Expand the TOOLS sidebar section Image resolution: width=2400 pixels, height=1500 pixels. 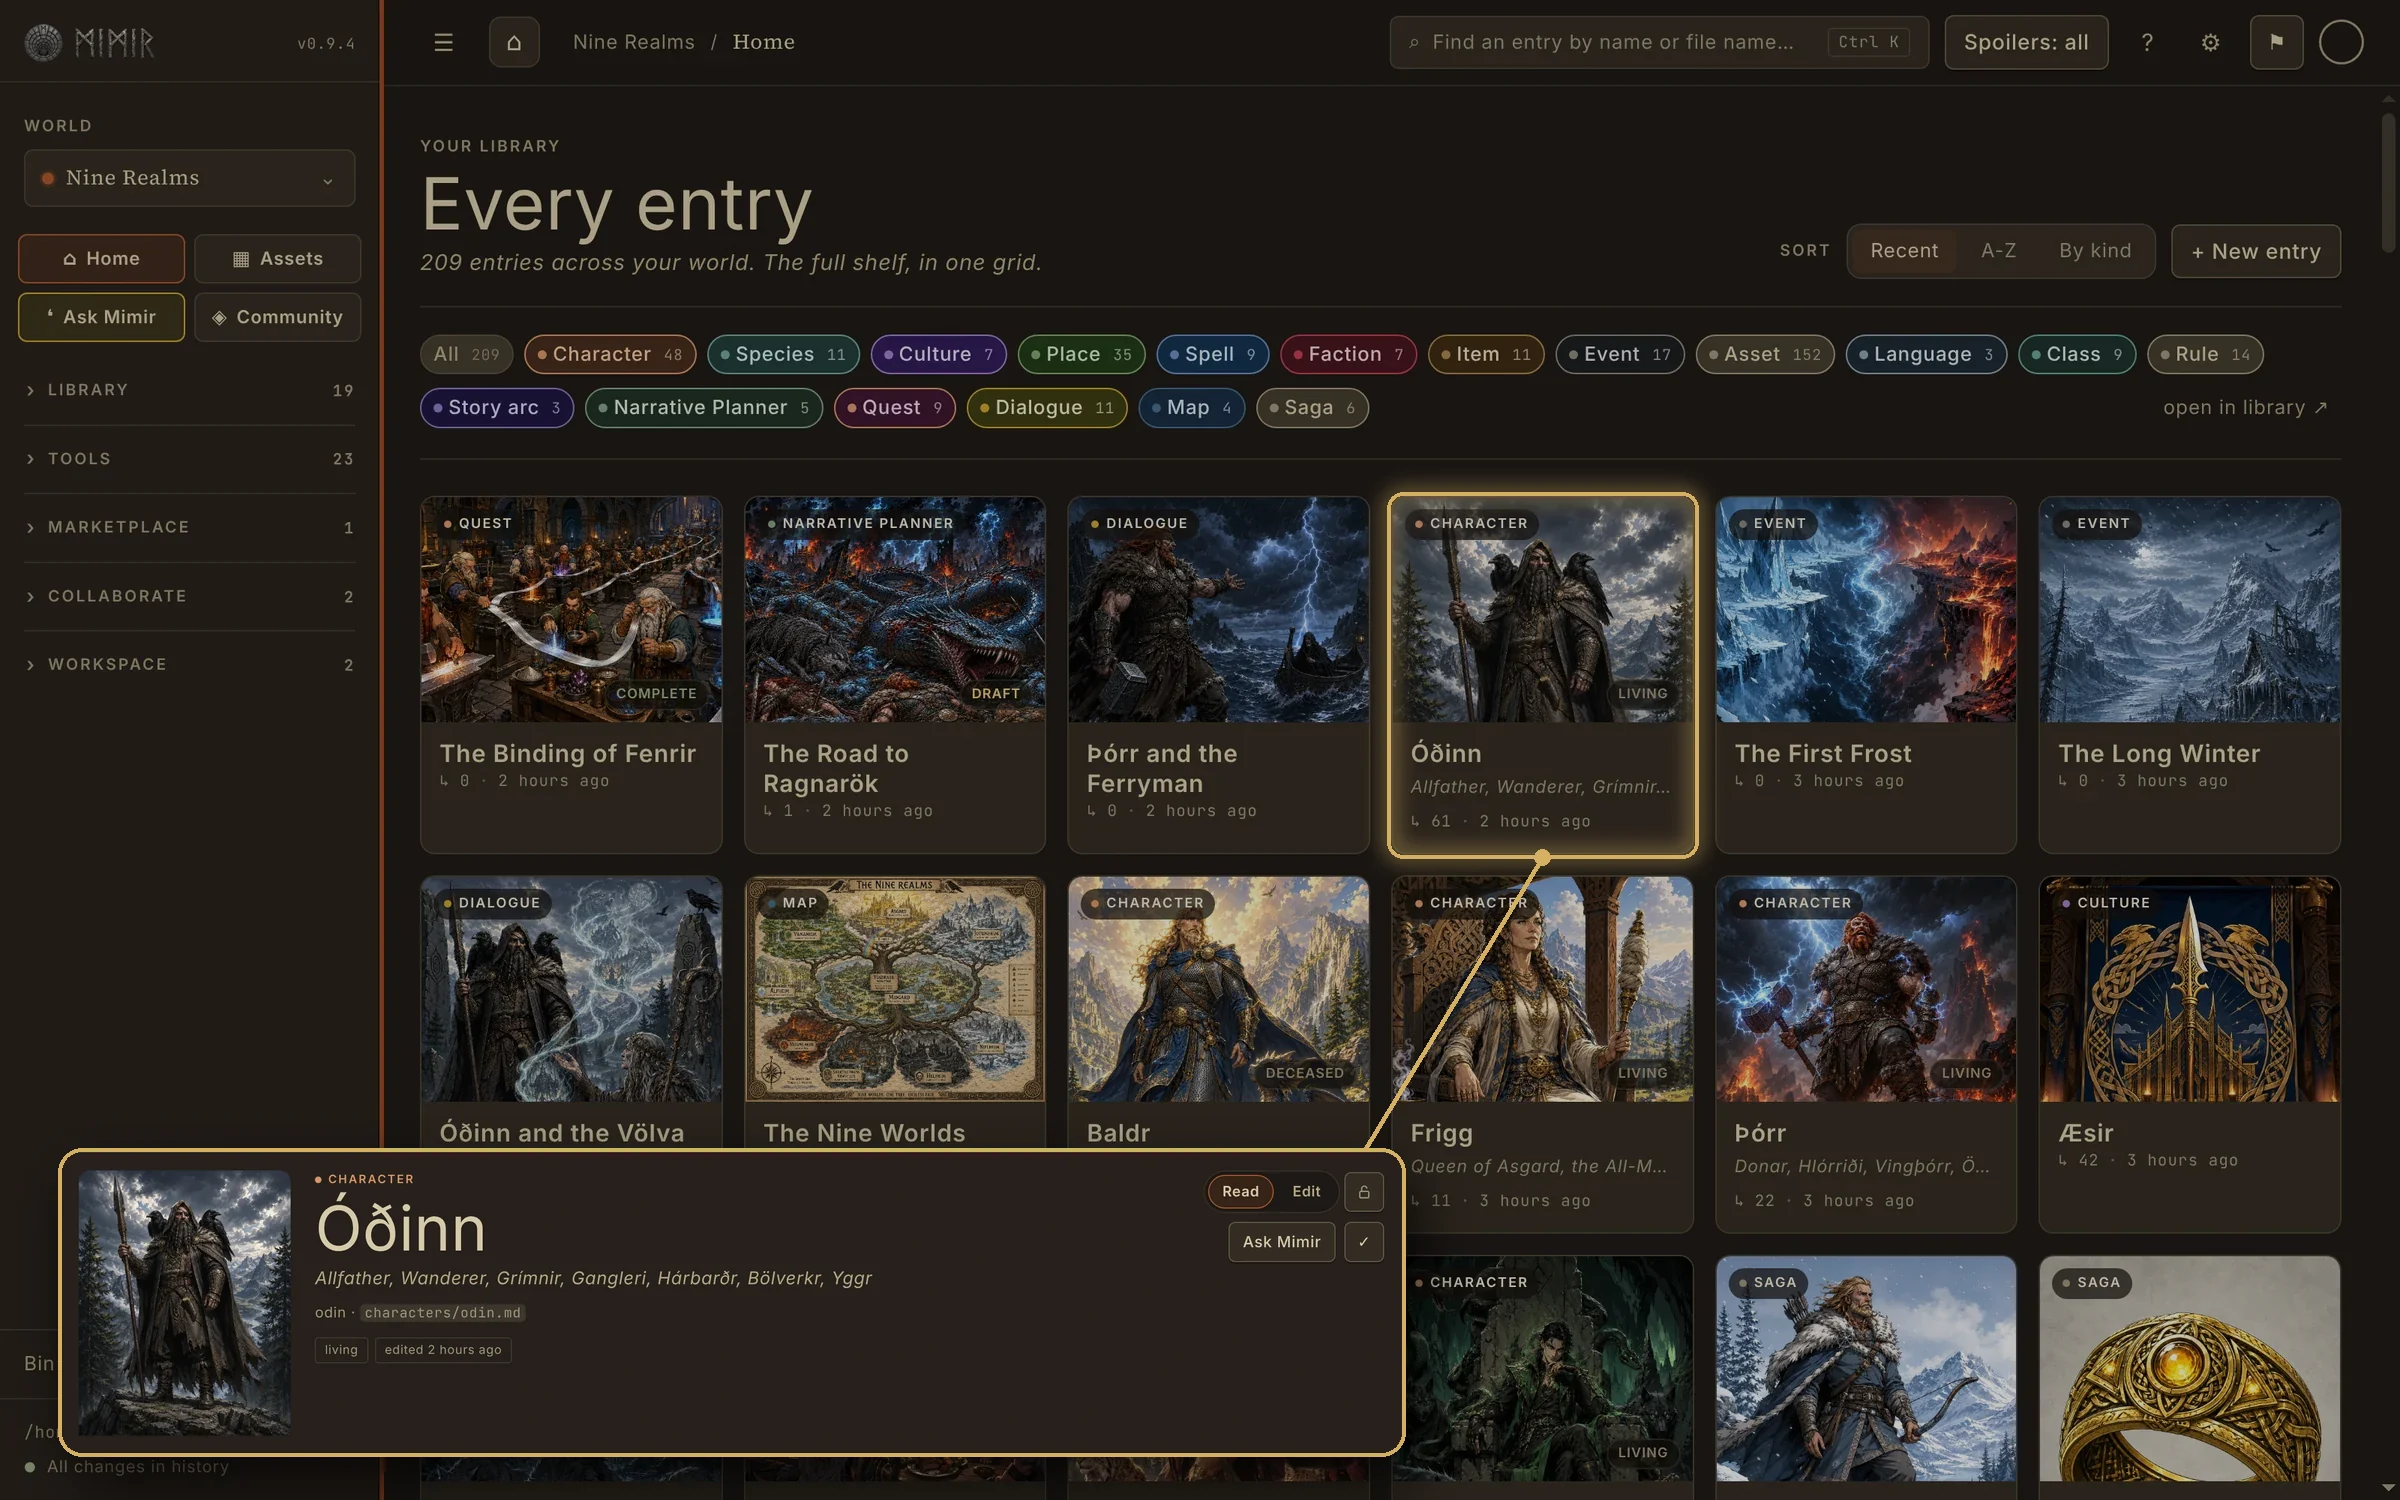[x=189, y=459]
